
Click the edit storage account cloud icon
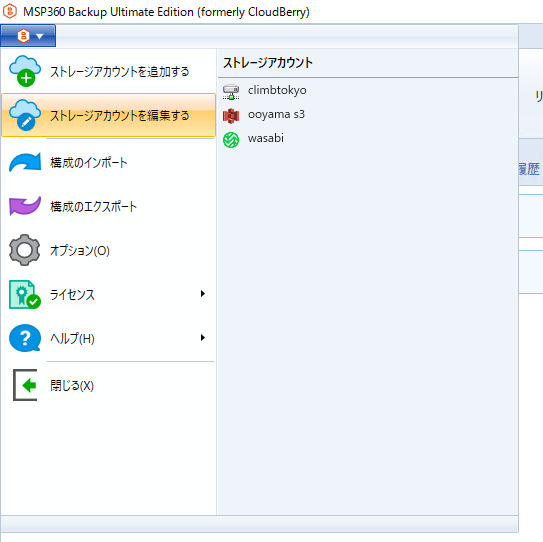click(25, 115)
